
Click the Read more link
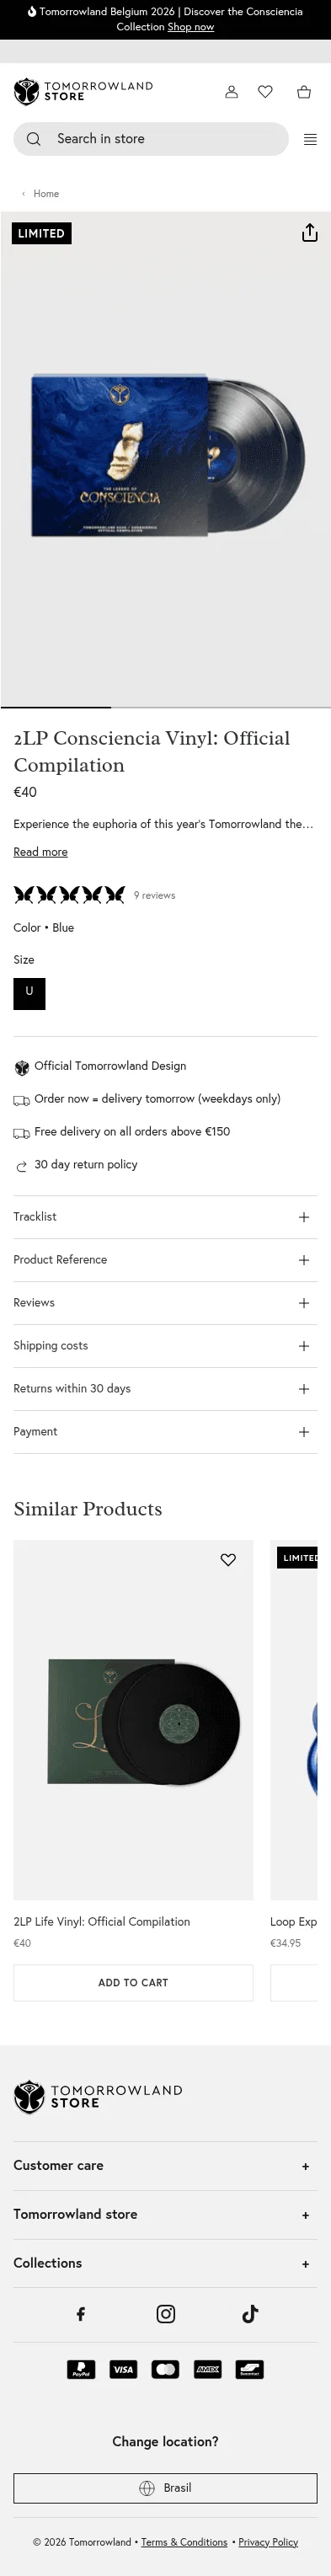click(x=40, y=852)
